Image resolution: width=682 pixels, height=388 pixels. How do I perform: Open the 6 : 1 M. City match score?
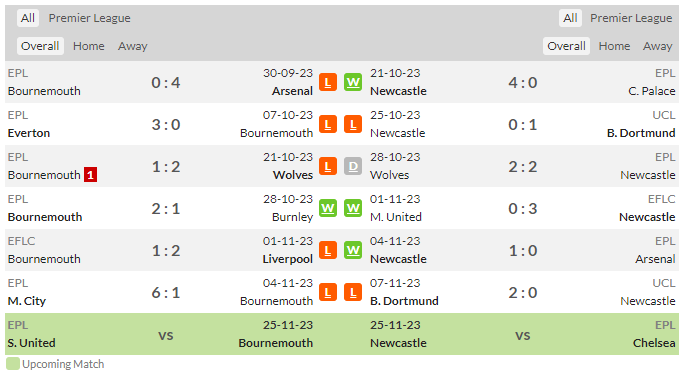165,293
